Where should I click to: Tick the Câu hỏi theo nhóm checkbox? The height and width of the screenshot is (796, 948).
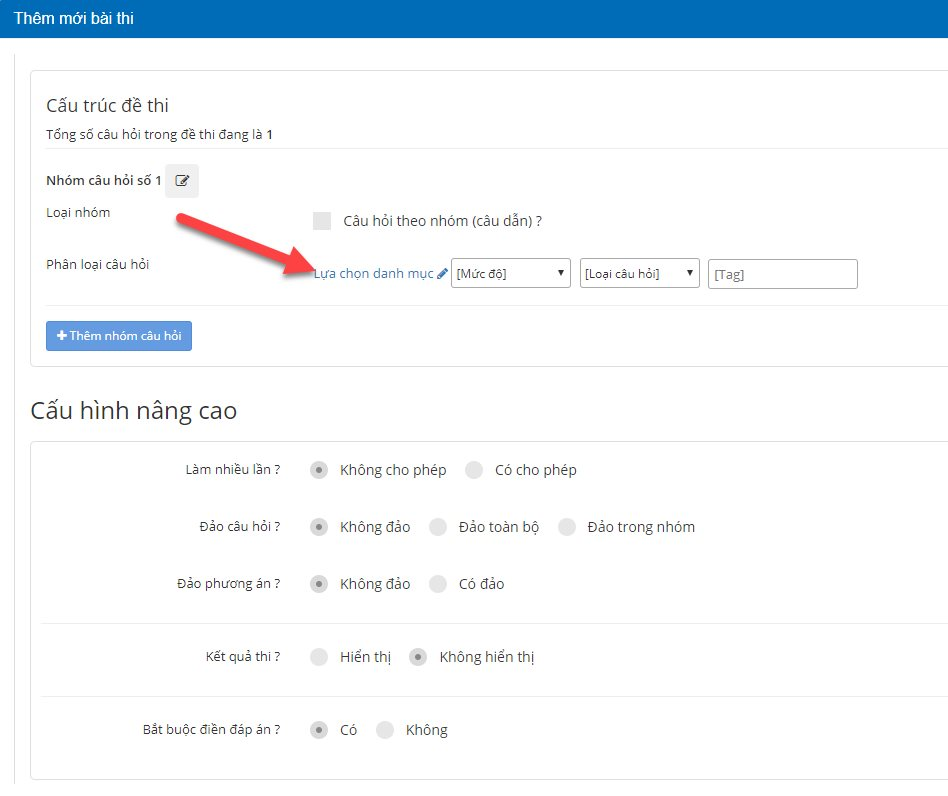321,221
